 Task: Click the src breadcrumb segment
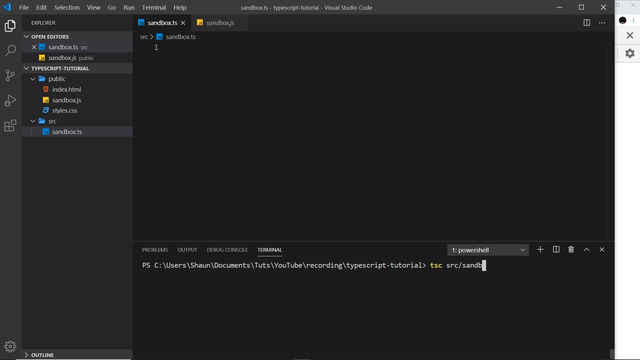point(144,37)
